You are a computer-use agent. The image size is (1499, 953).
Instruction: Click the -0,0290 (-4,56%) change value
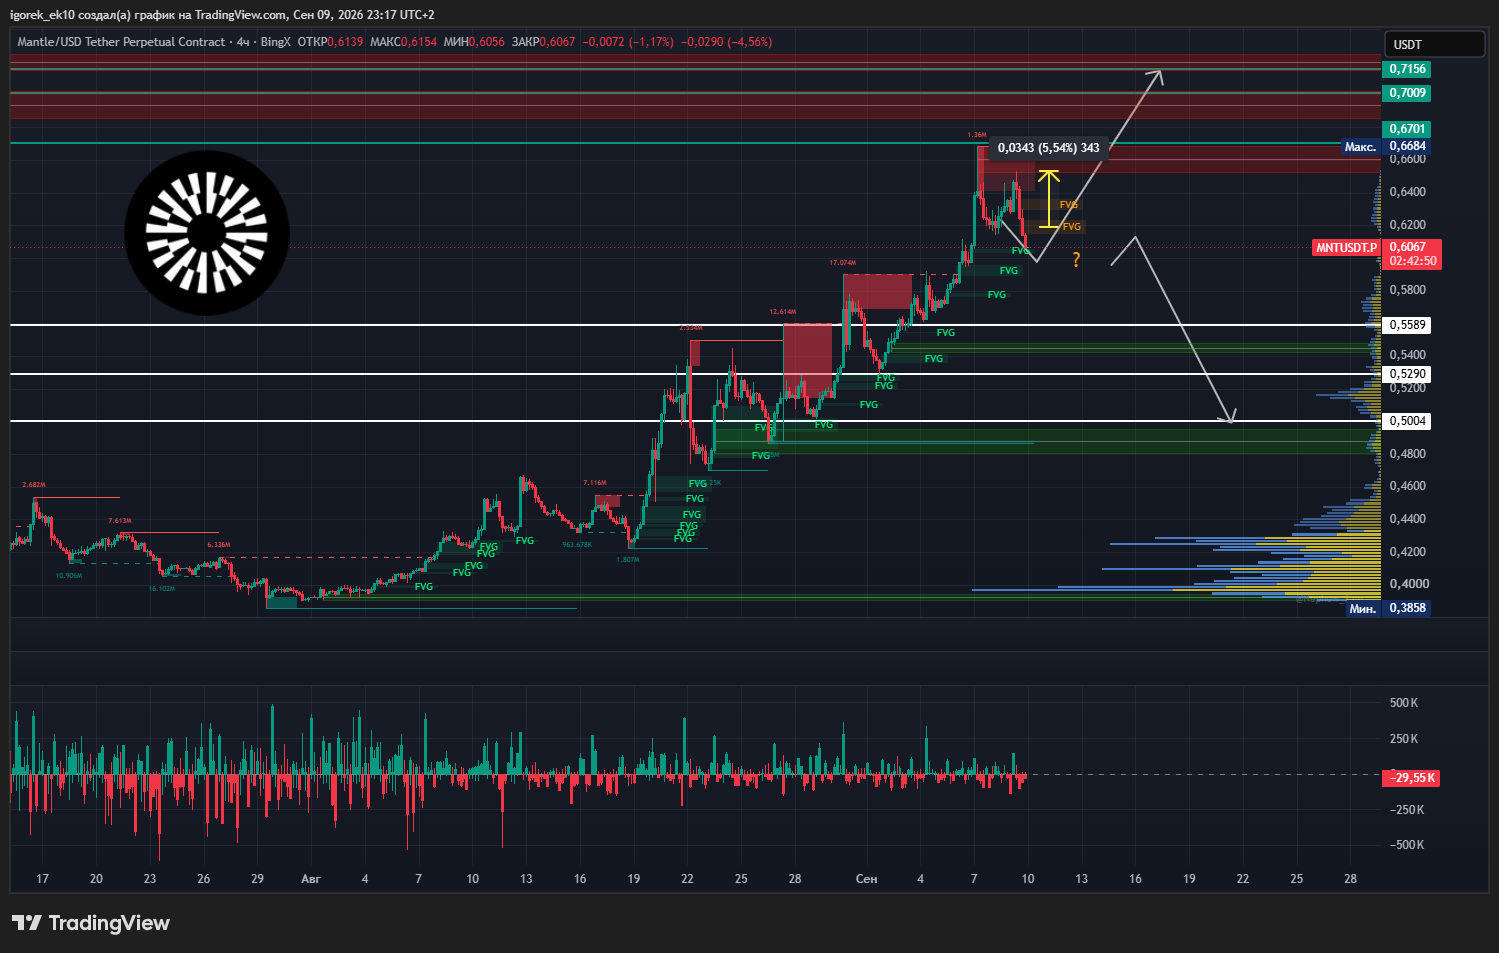(726, 42)
